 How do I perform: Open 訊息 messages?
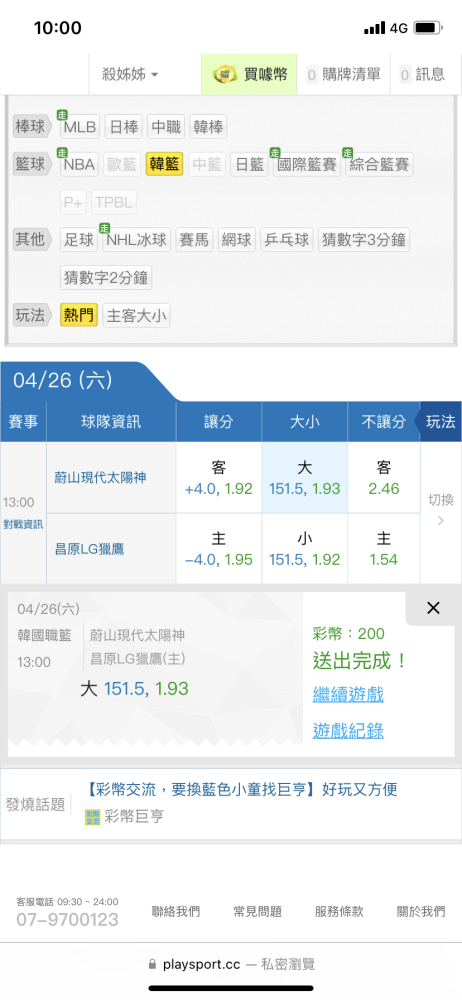click(422, 75)
